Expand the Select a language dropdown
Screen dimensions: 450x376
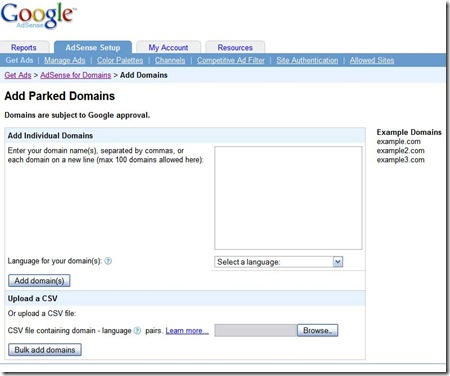[x=278, y=262]
